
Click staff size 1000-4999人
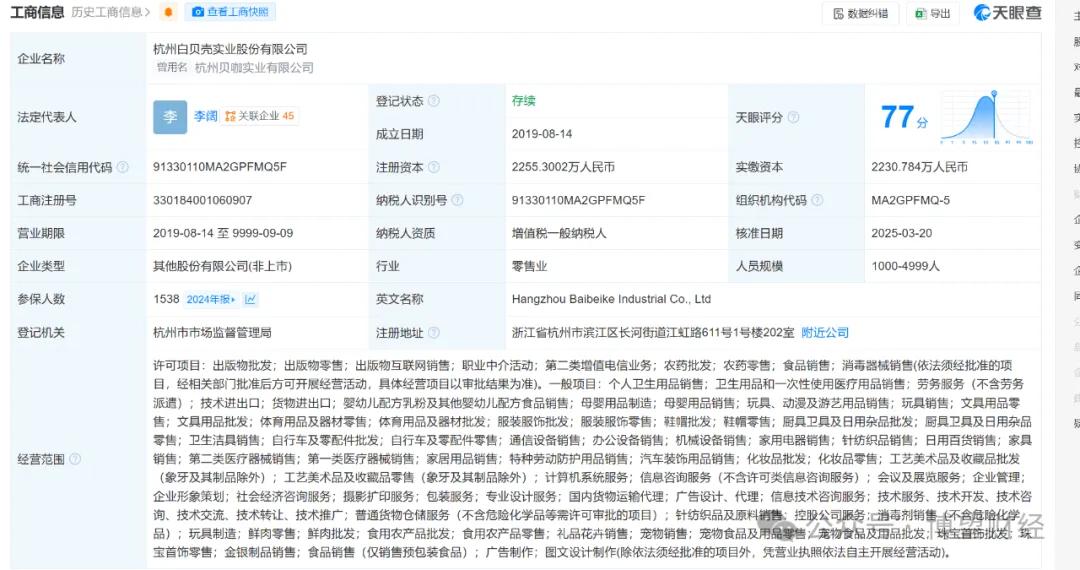(906, 266)
